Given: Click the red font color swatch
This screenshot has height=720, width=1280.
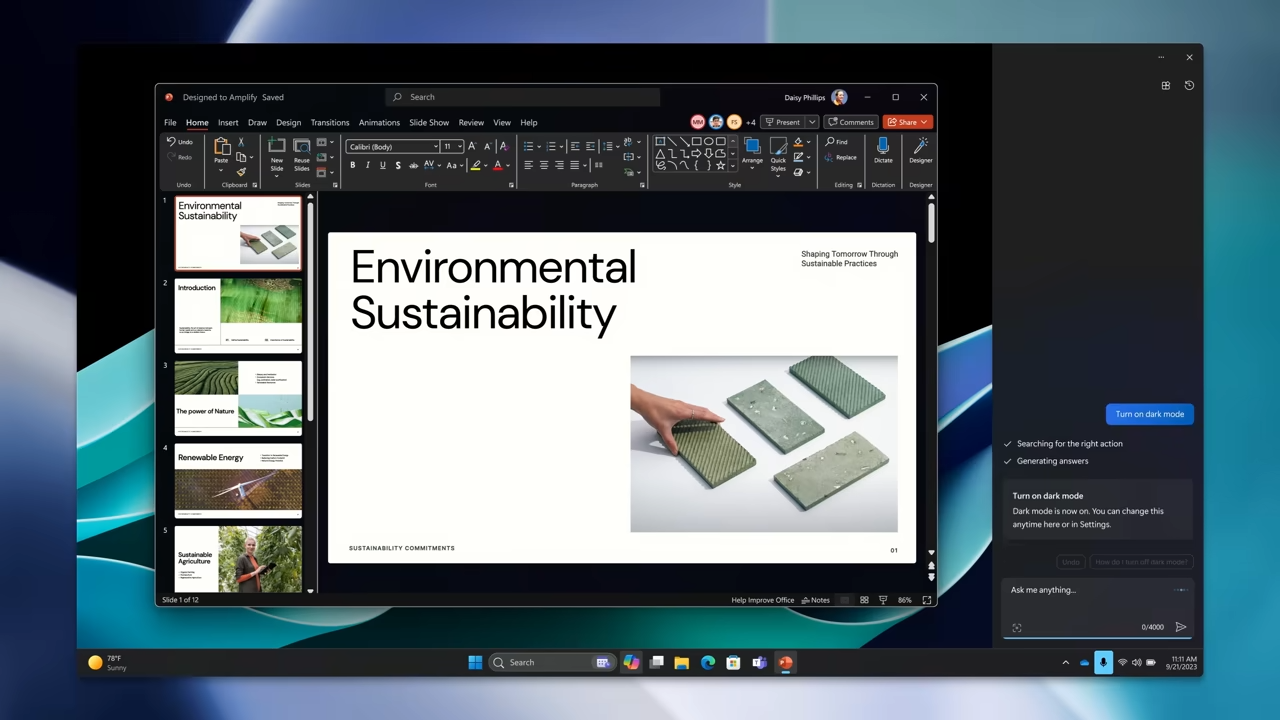Looking at the screenshot, I should [x=497, y=166].
